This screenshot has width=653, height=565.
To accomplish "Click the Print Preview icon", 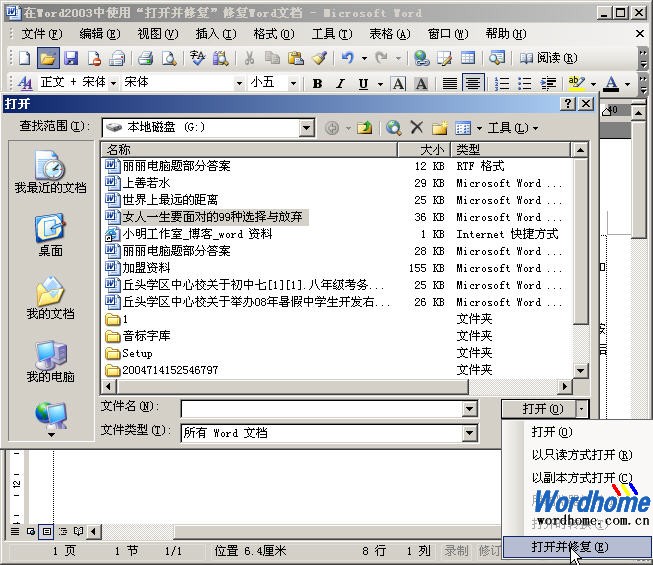I will (x=169, y=58).
